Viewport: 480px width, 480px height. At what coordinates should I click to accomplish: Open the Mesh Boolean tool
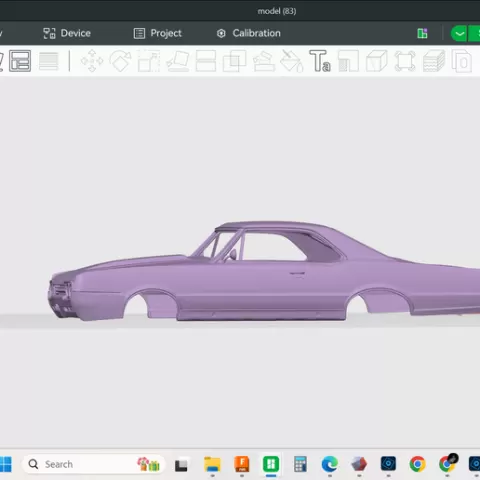234,61
